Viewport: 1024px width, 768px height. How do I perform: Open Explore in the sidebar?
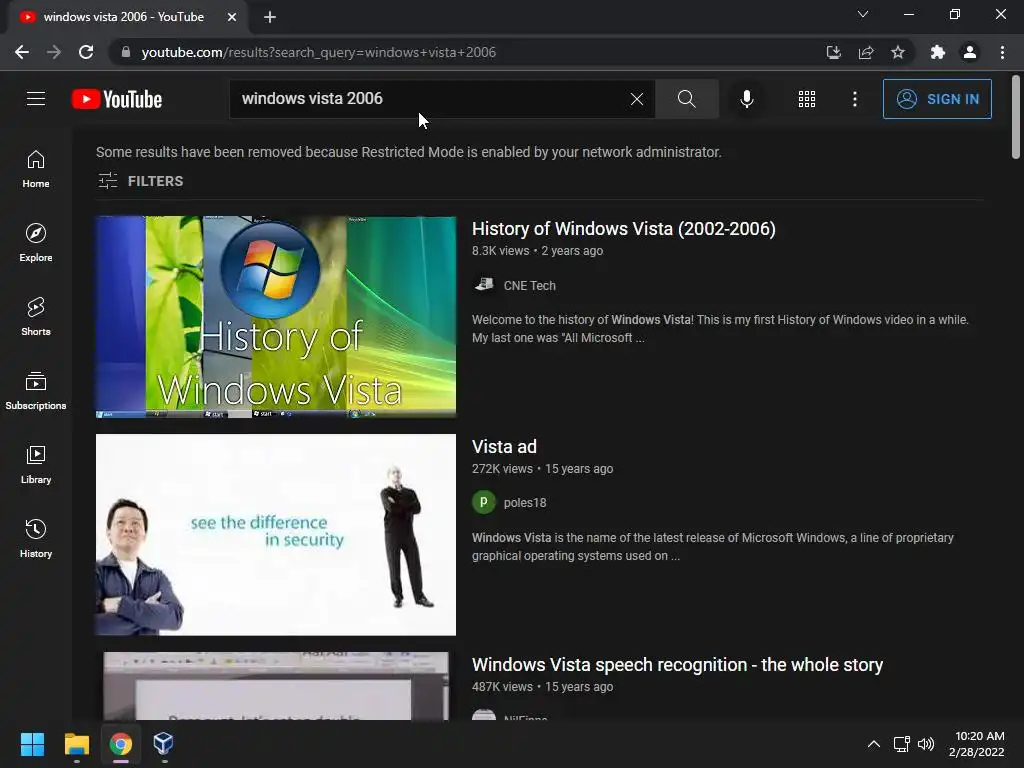[x=36, y=243]
